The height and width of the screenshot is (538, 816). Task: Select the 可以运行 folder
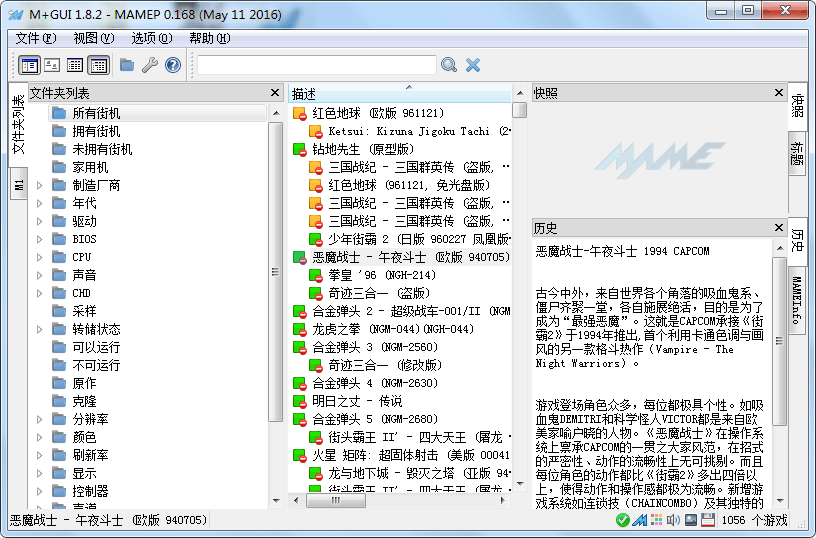96,347
